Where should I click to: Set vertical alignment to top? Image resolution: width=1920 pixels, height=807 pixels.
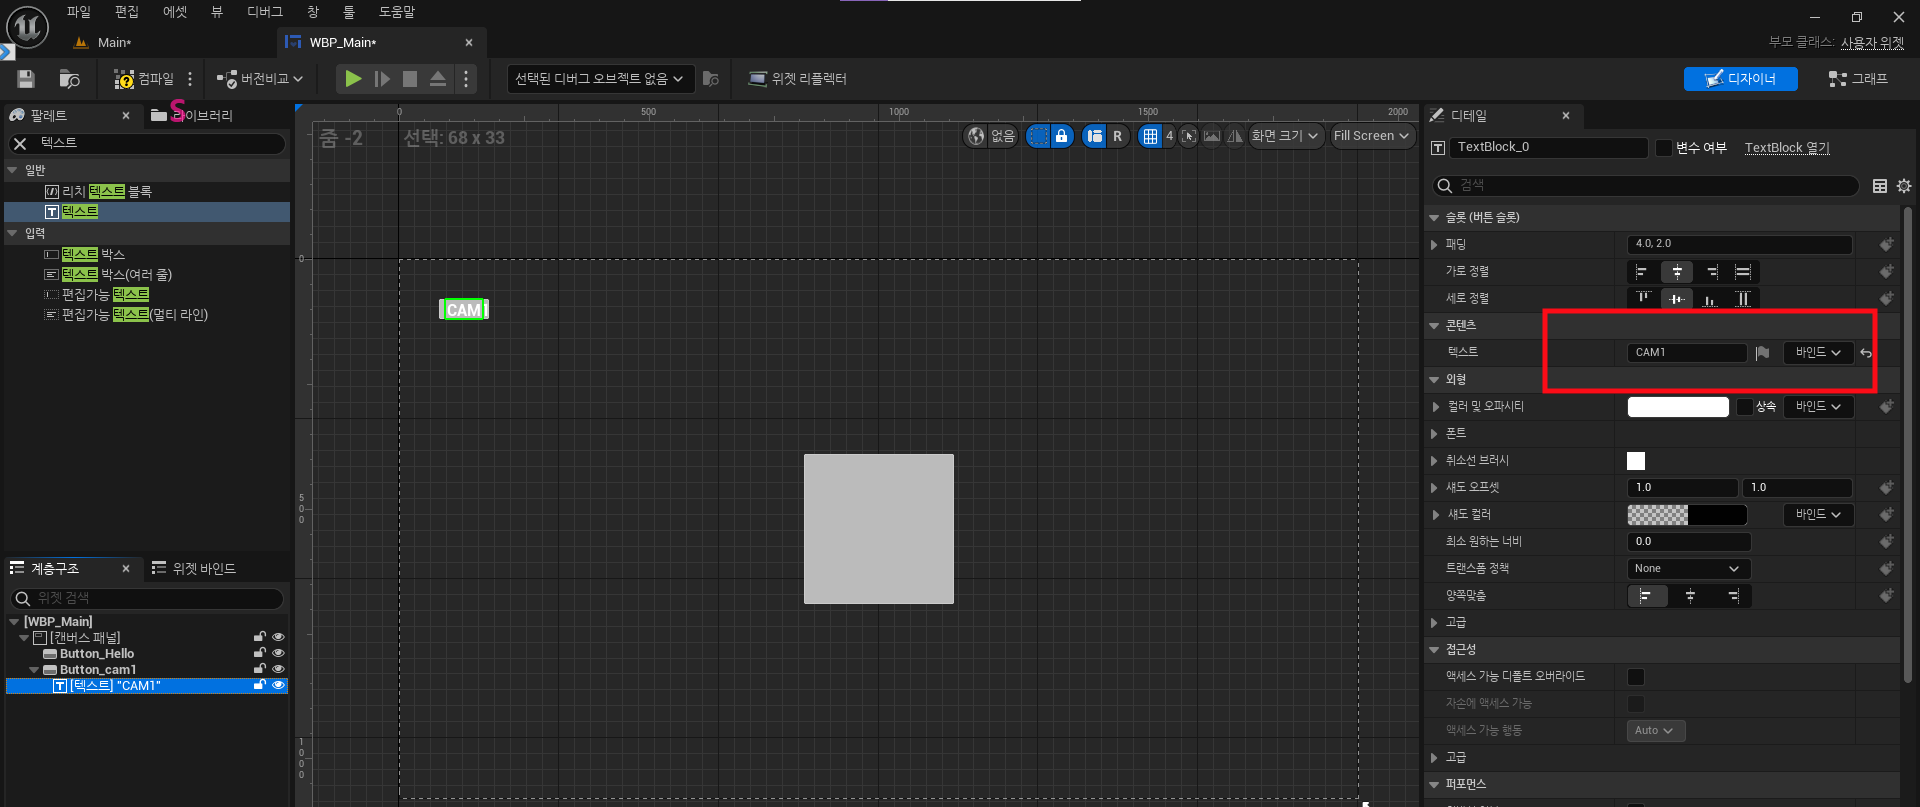click(1643, 299)
